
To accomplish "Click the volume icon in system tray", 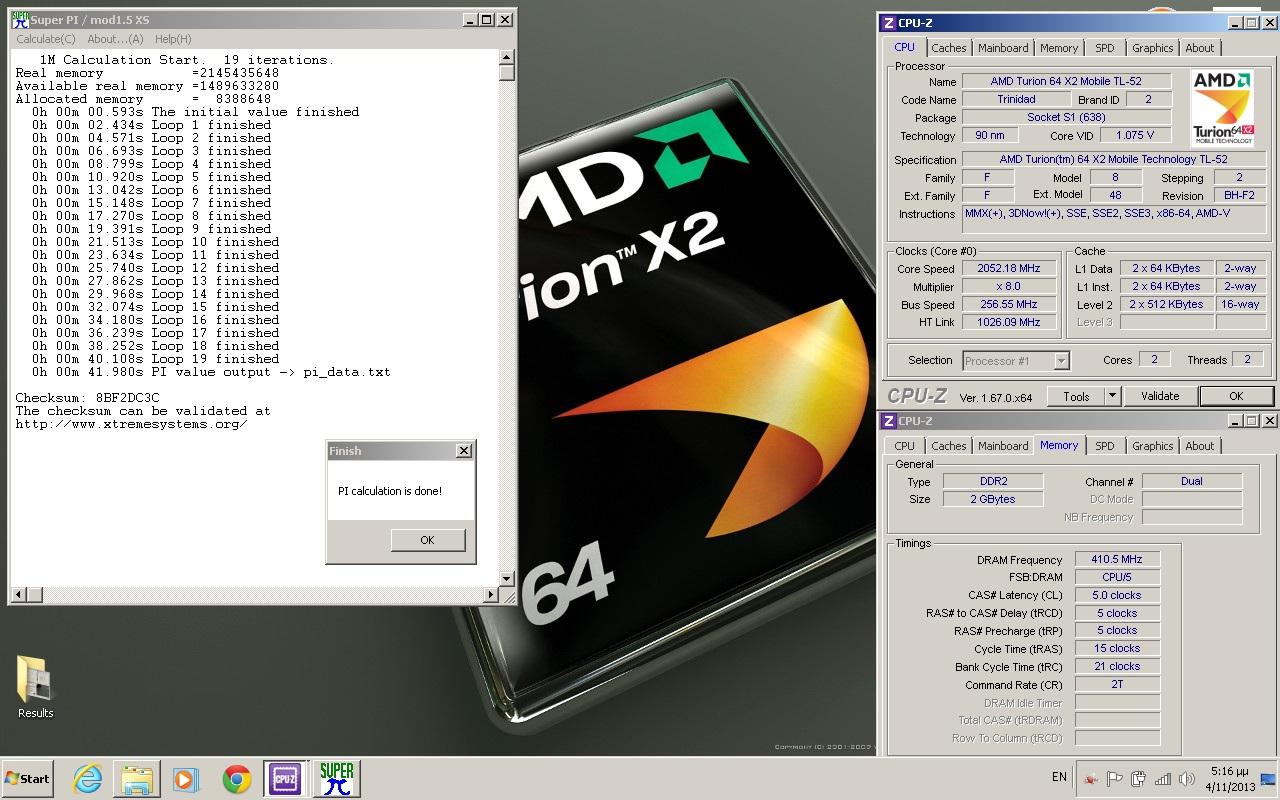I will 1187,779.
